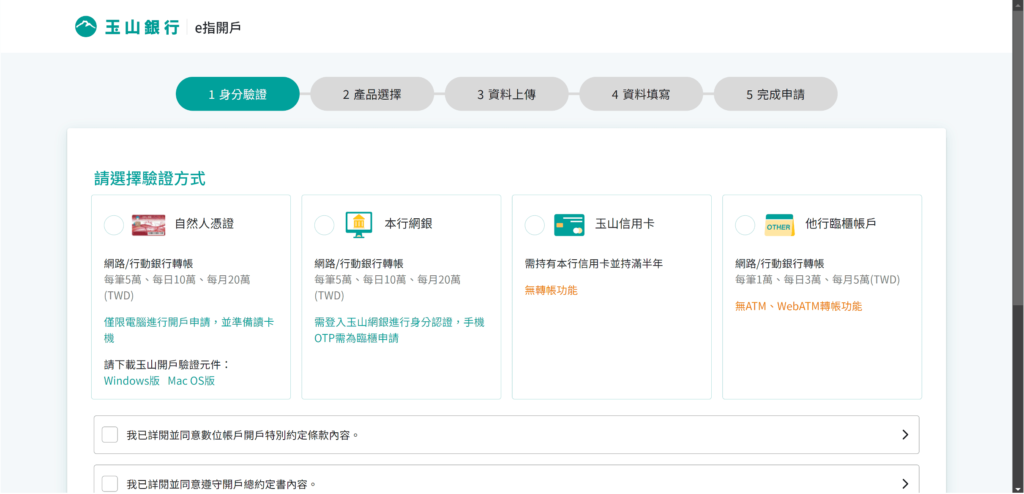1024x494 pixels.
Task: Go to step 2 產品選擇
Action: (372, 94)
